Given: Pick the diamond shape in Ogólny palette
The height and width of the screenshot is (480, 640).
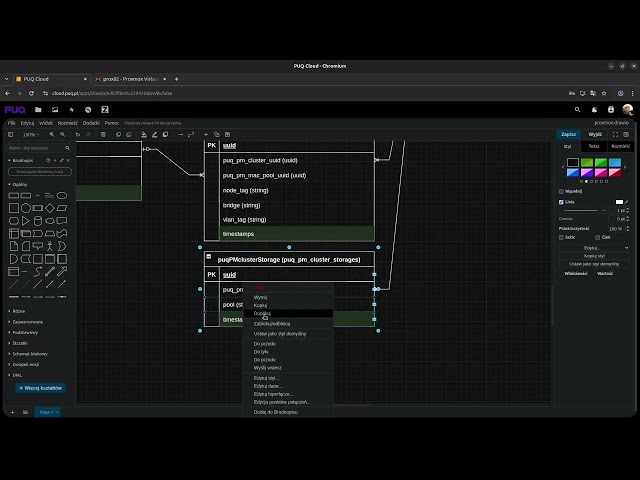Looking at the screenshot, I should click(50, 208).
